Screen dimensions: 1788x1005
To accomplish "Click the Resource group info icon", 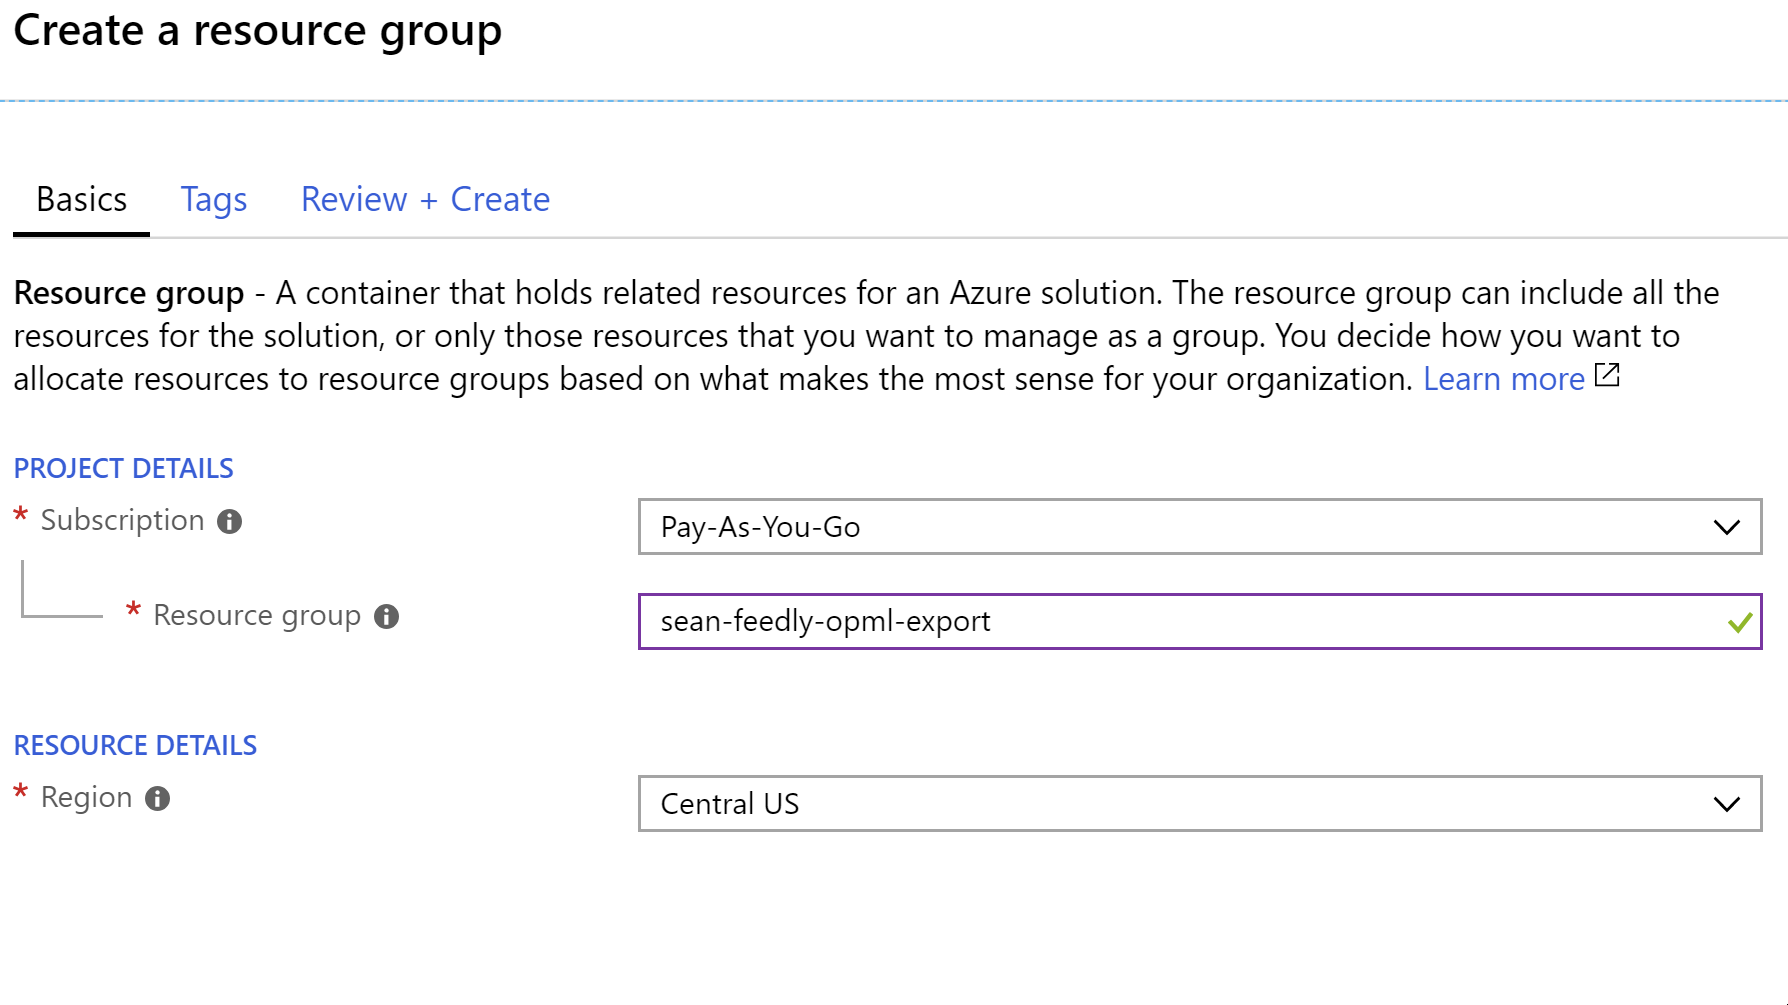I will [388, 616].
